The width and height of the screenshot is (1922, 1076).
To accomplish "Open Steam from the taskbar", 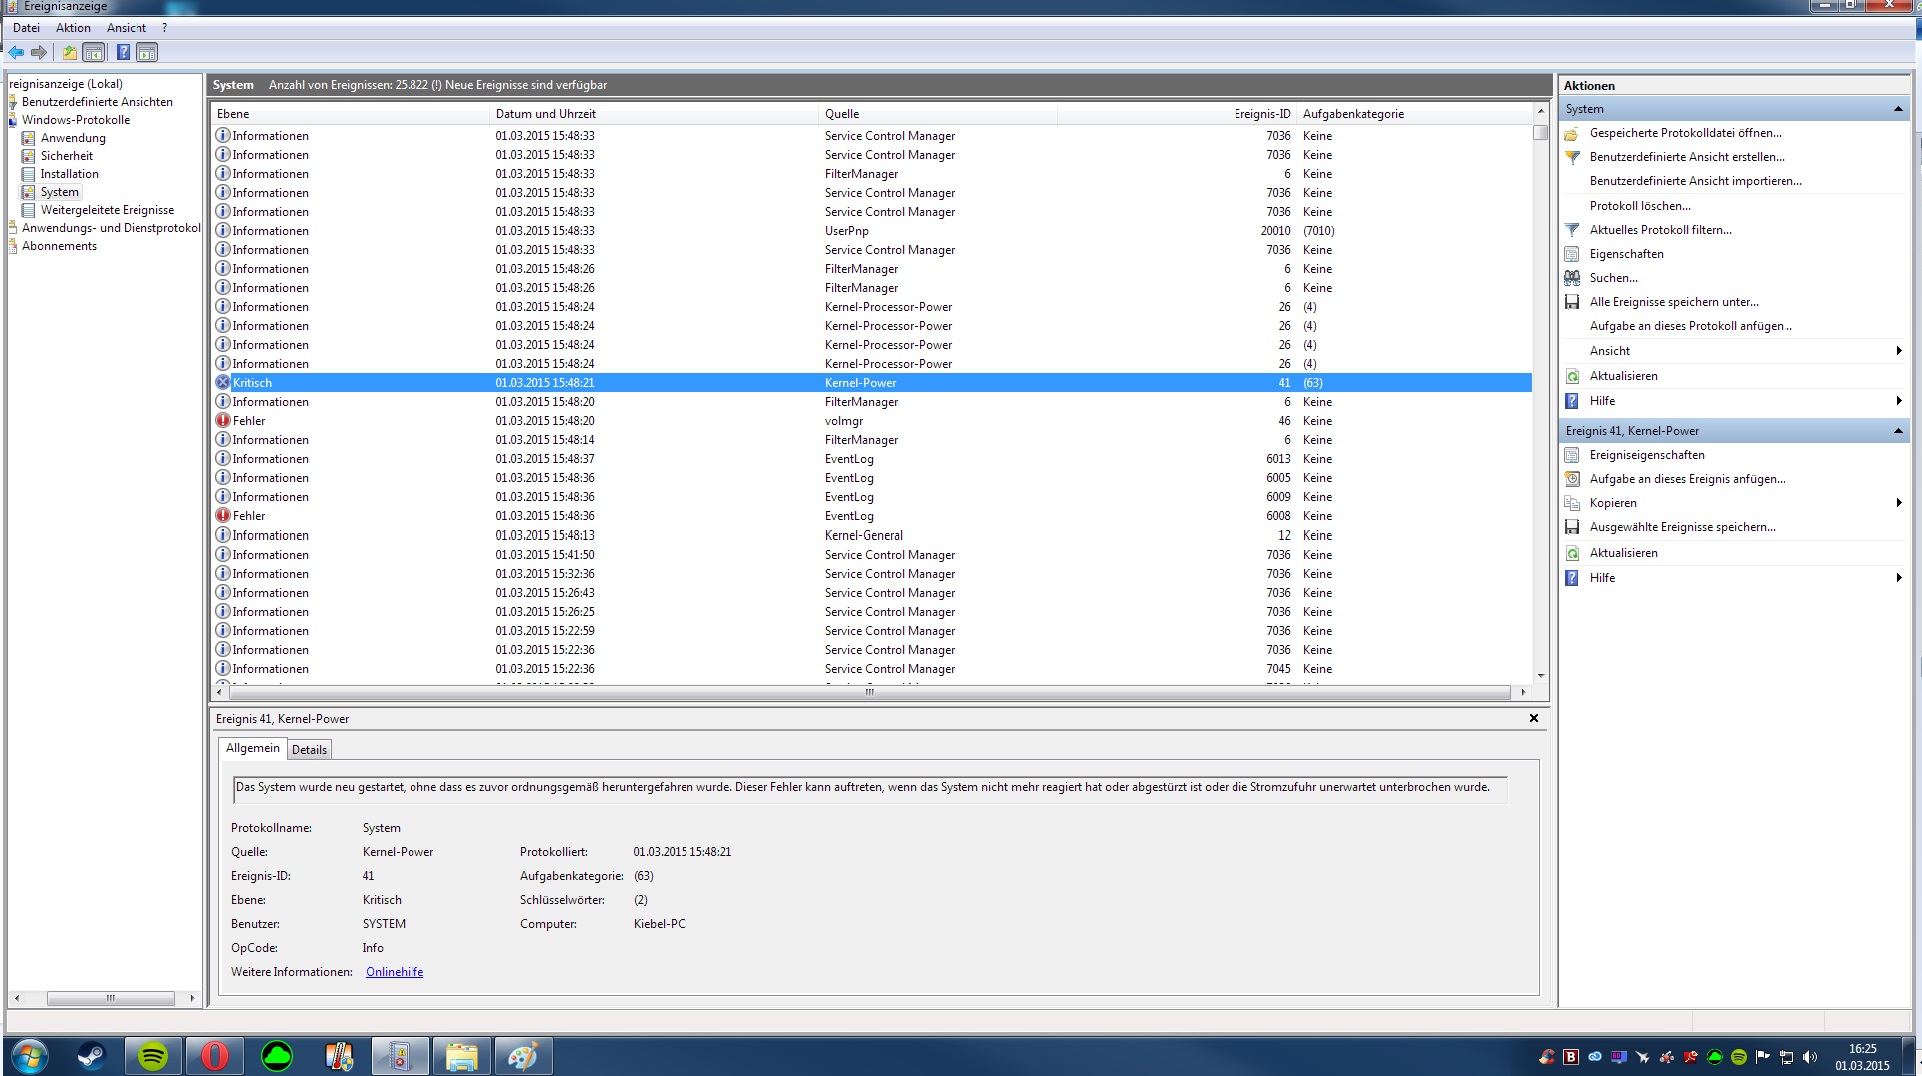I will point(91,1056).
